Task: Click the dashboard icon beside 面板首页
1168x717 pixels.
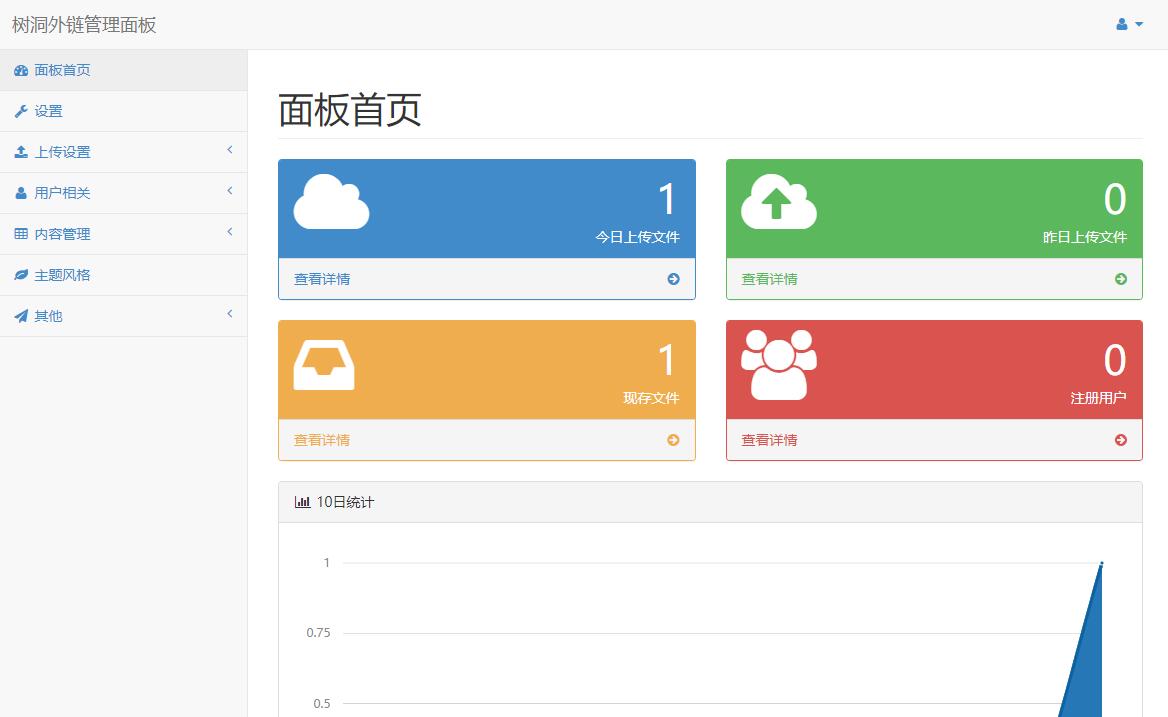Action: coord(21,71)
